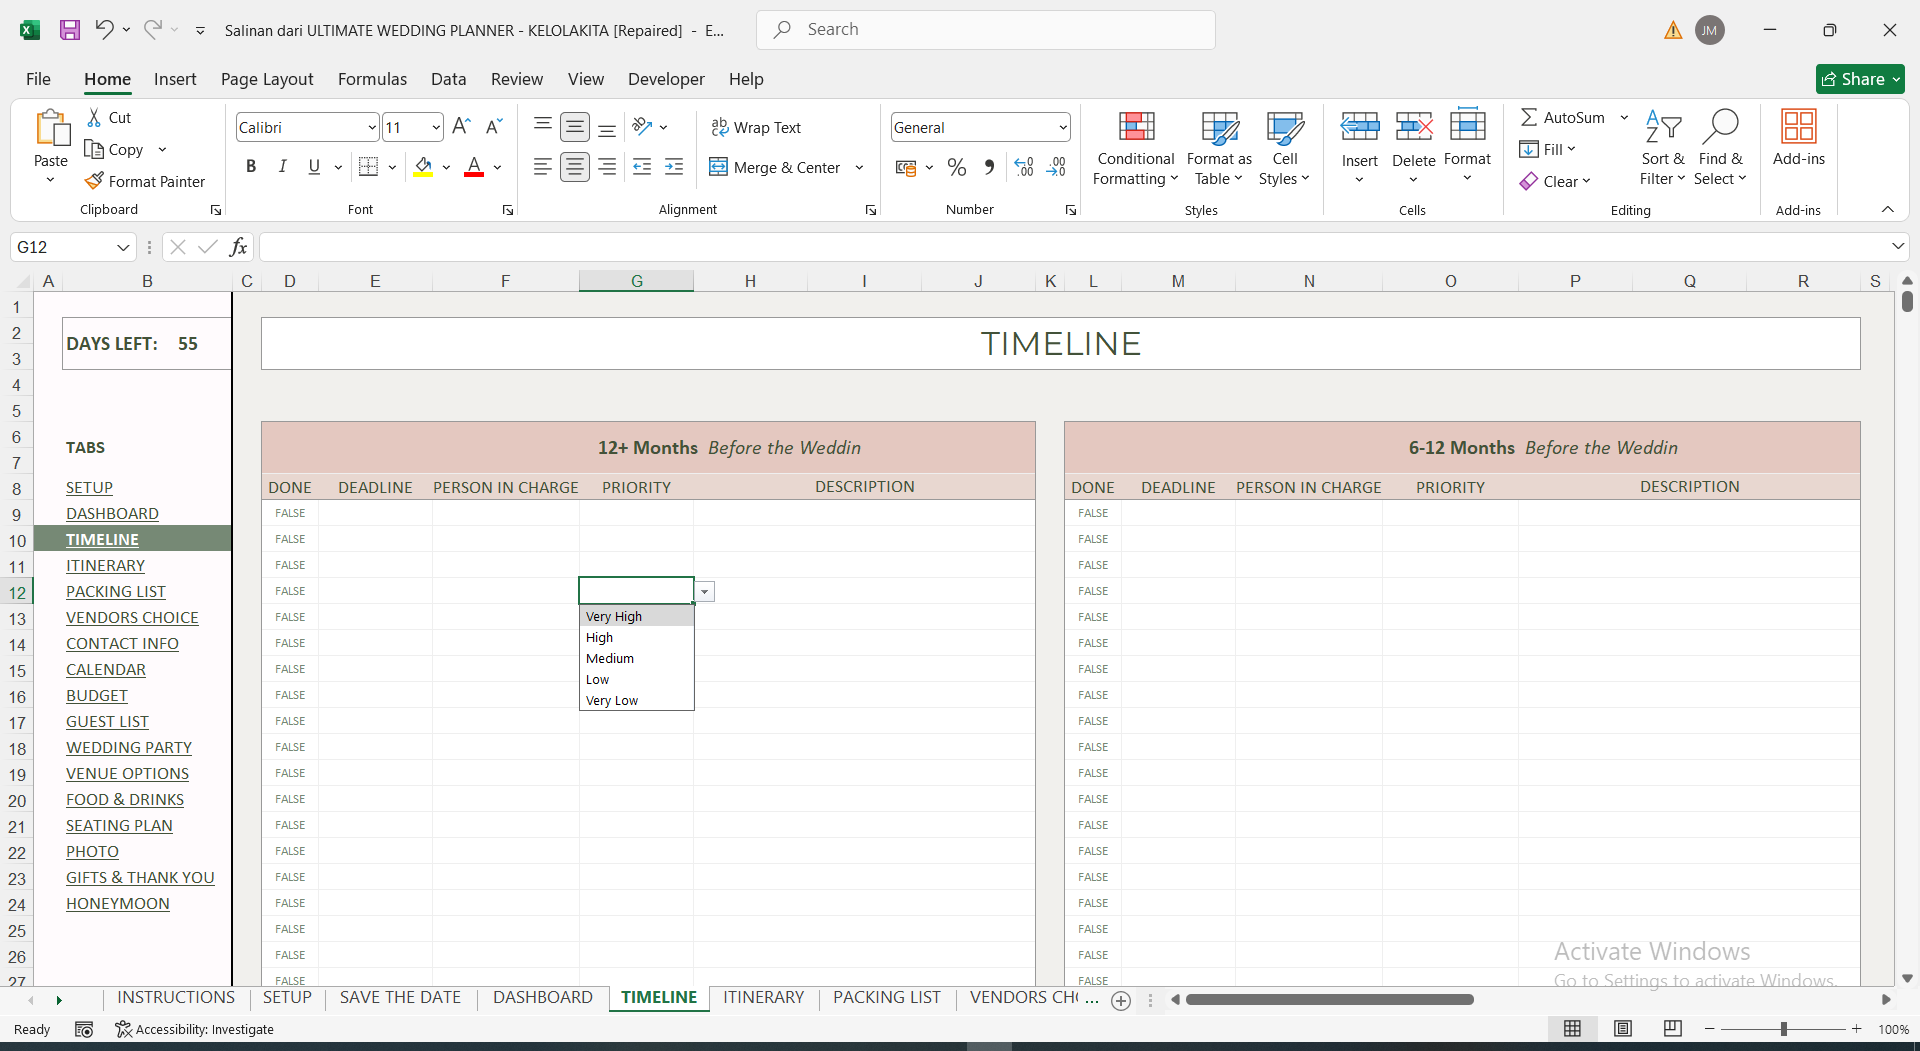Open the GUEST LIST sidebar link
Image resolution: width=1920 pixels, height=1051 pixels.
coord(107,721)
